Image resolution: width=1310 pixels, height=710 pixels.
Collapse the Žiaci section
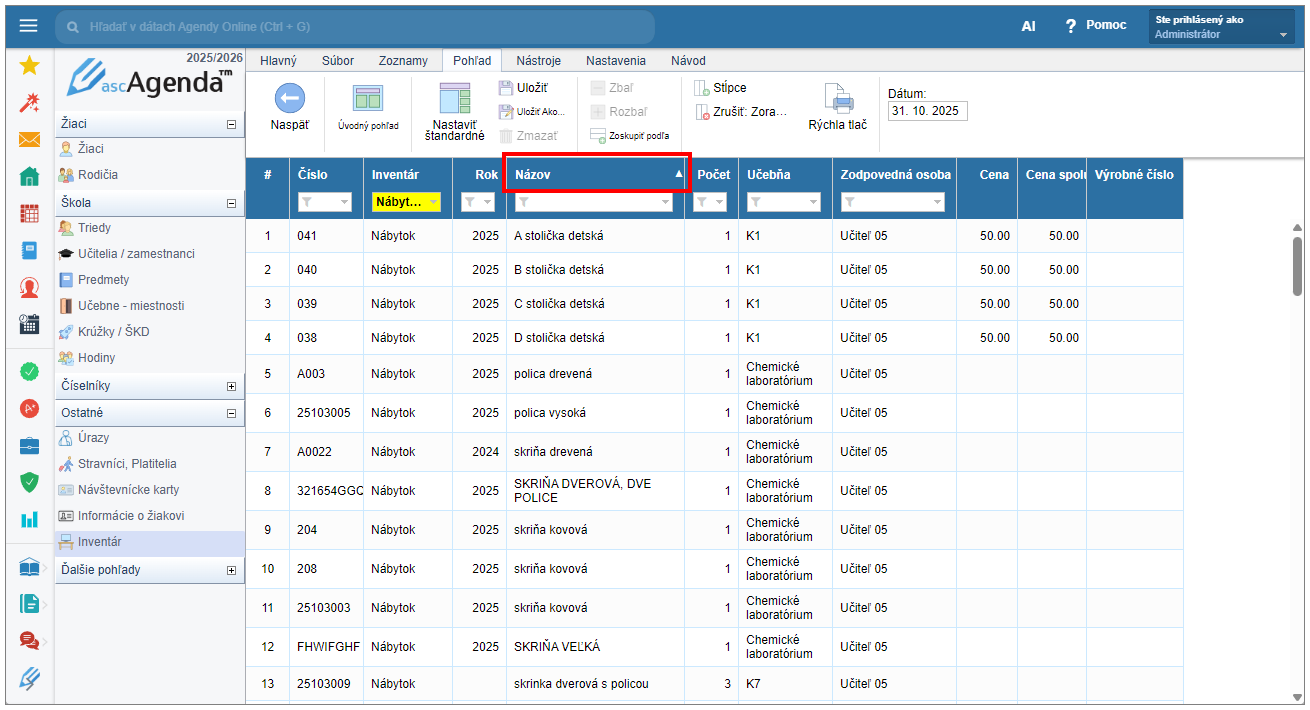pyautogui.click(x=232, y=124)
